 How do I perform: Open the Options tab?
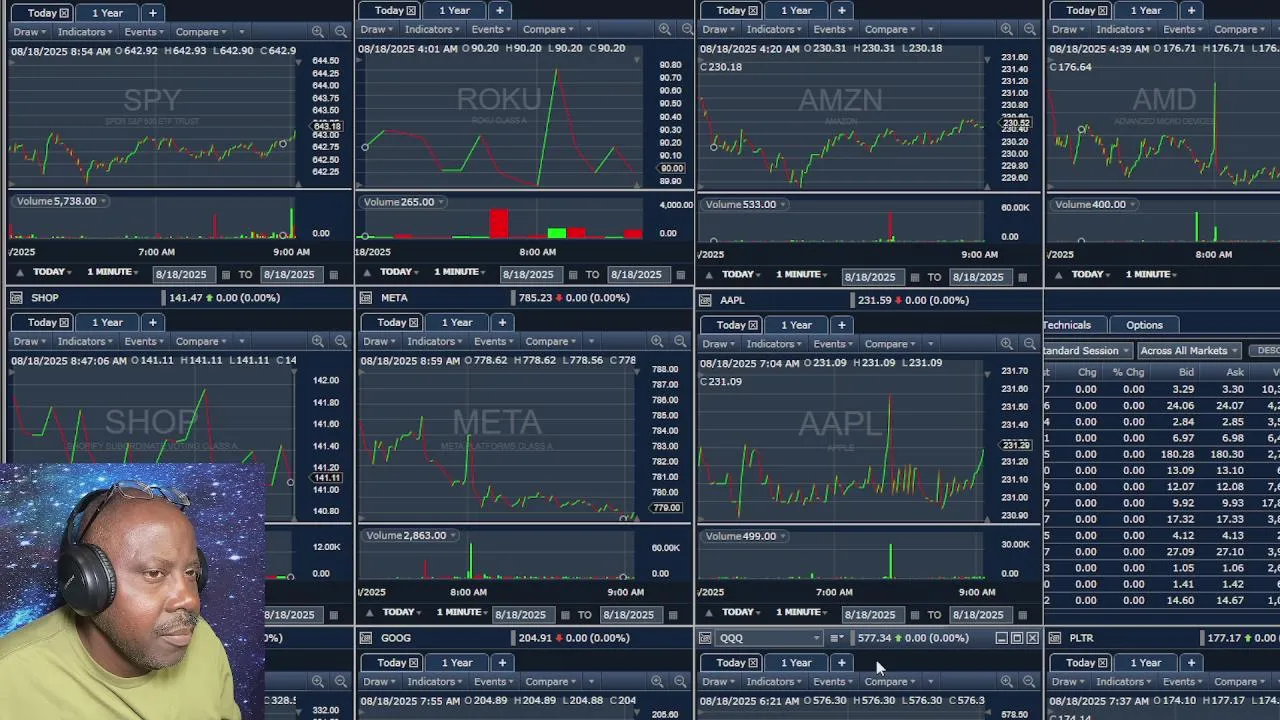click(x=1144, y=325)
